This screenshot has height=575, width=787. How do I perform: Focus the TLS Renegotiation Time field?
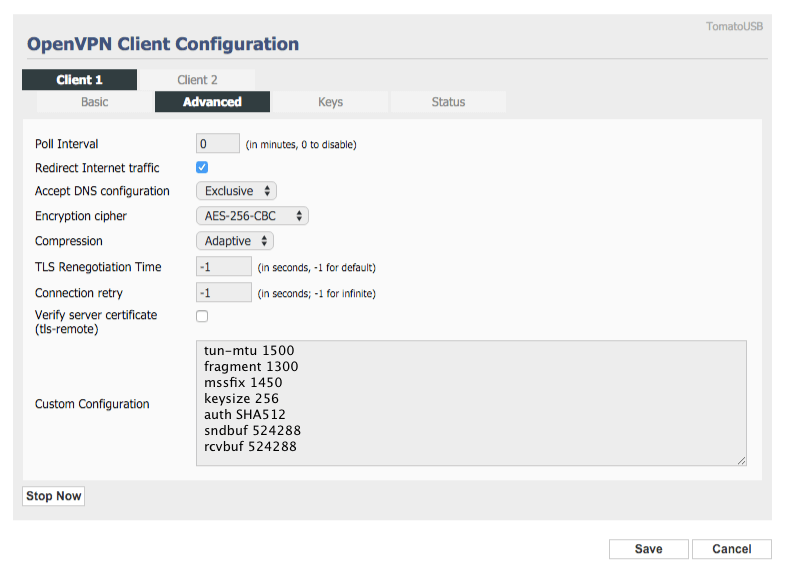point(224,266)
